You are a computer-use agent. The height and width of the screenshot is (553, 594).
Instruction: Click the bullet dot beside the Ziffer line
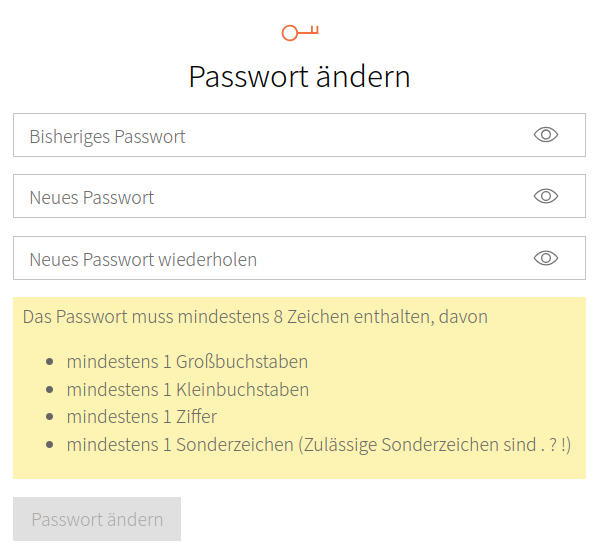49,417
